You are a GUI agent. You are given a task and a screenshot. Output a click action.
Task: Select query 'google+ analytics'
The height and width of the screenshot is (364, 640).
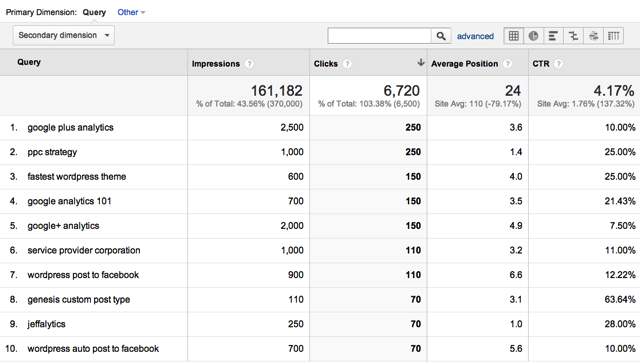63,226
